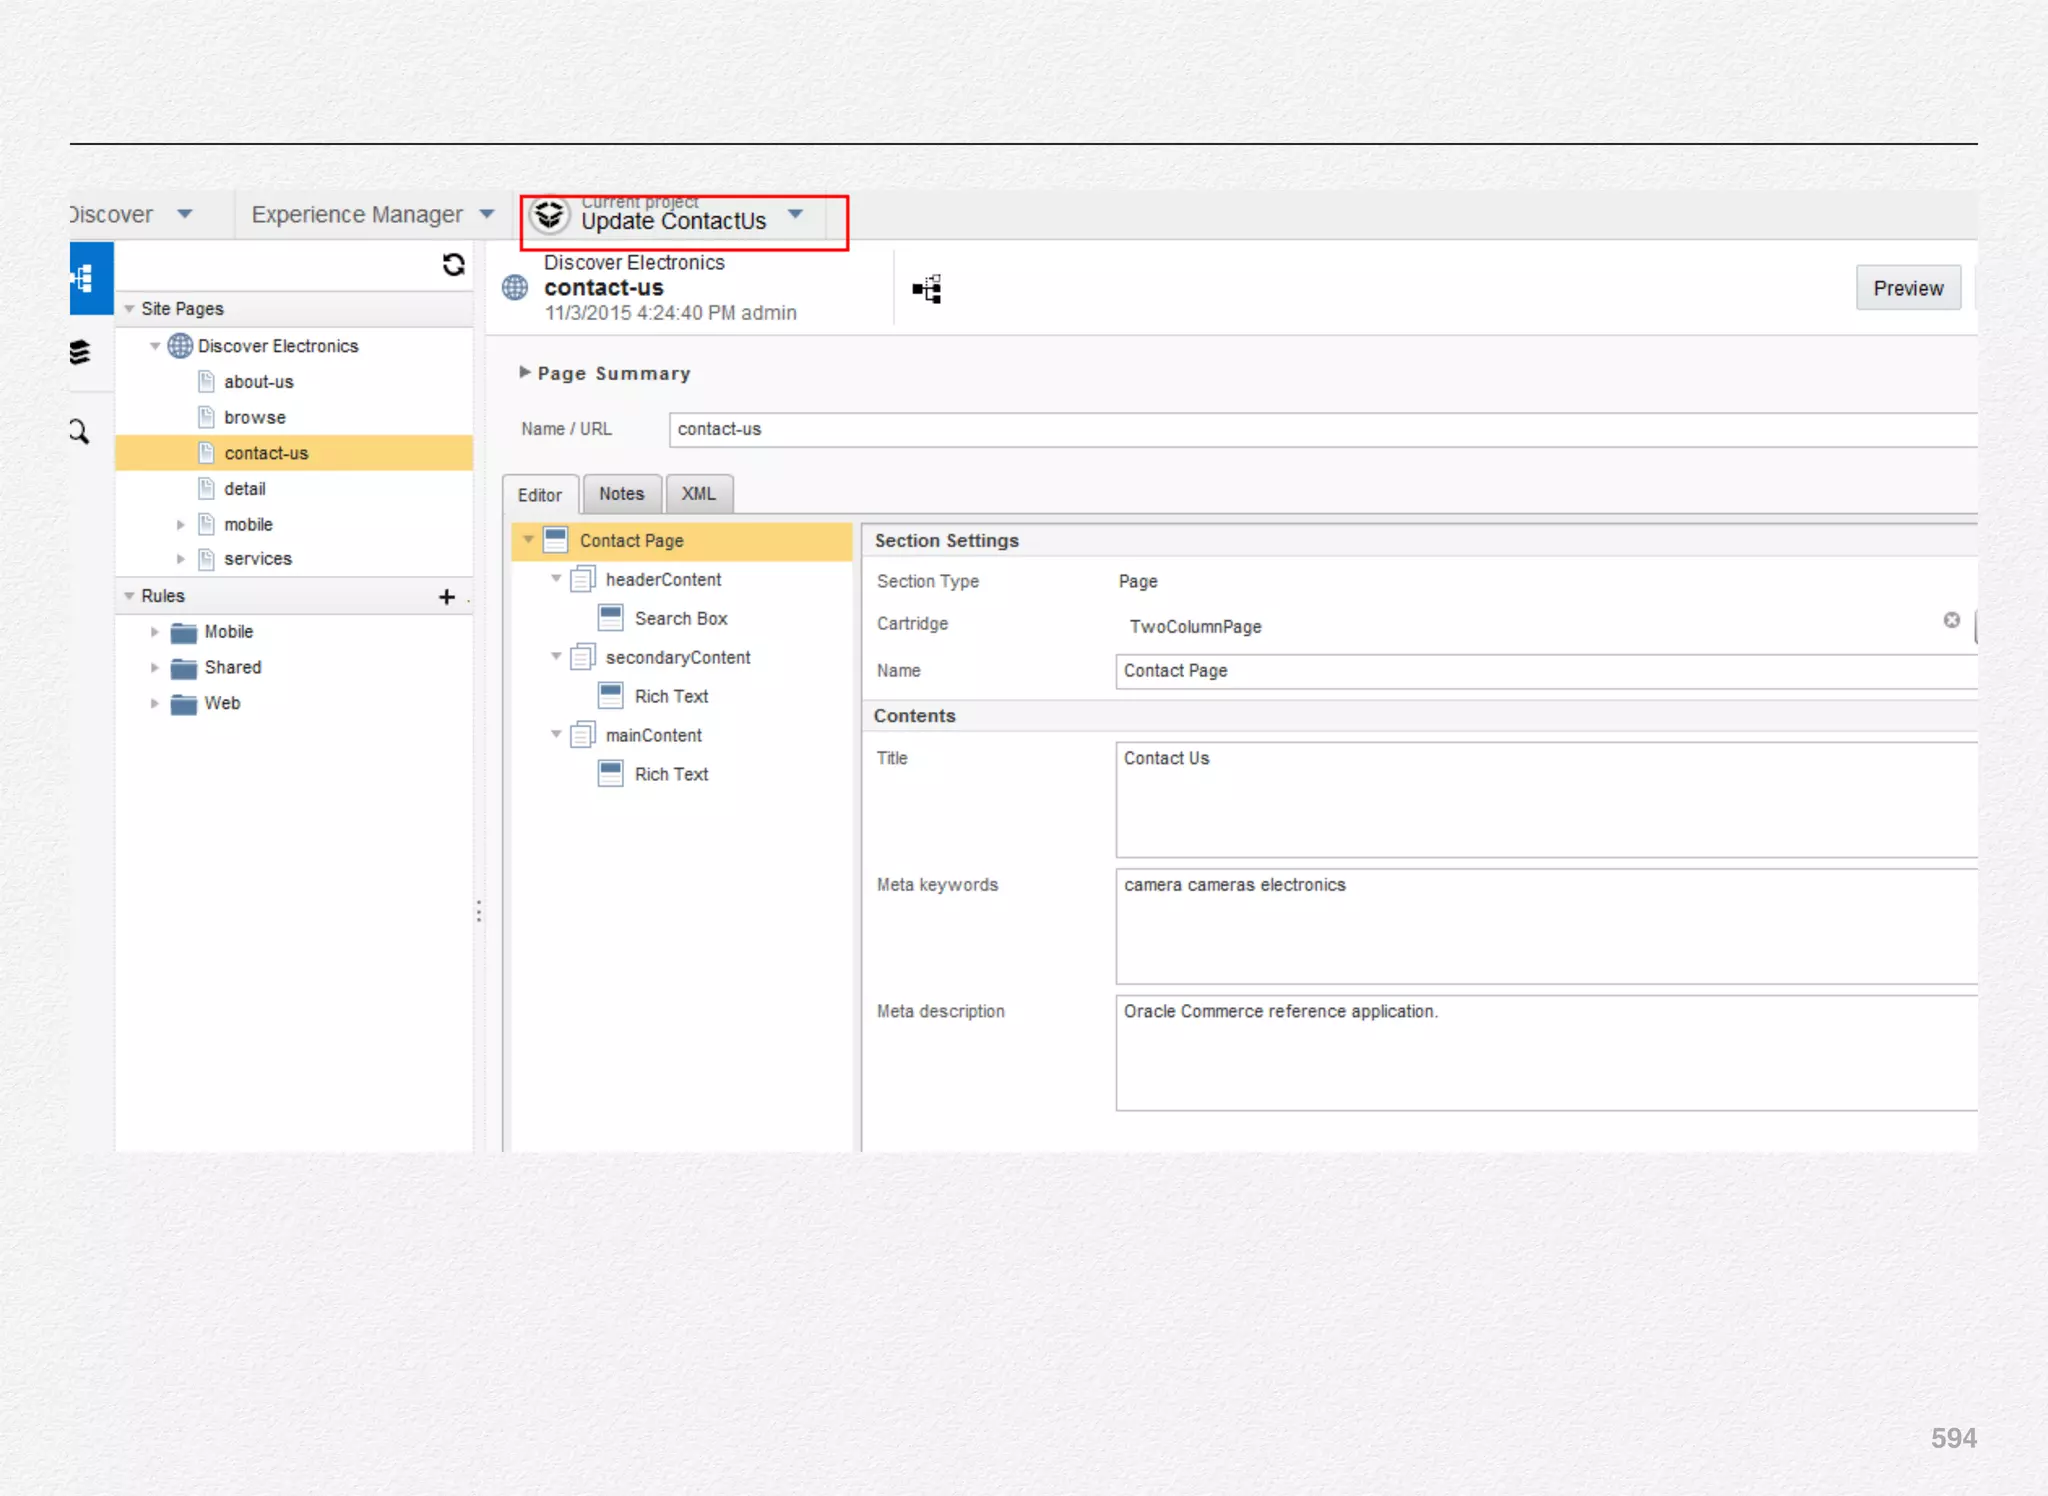The height and width of the screenshot is (1496, 2048).
Task: Click the Discover Electronics globe icon in tree
Action: point(180,346)
